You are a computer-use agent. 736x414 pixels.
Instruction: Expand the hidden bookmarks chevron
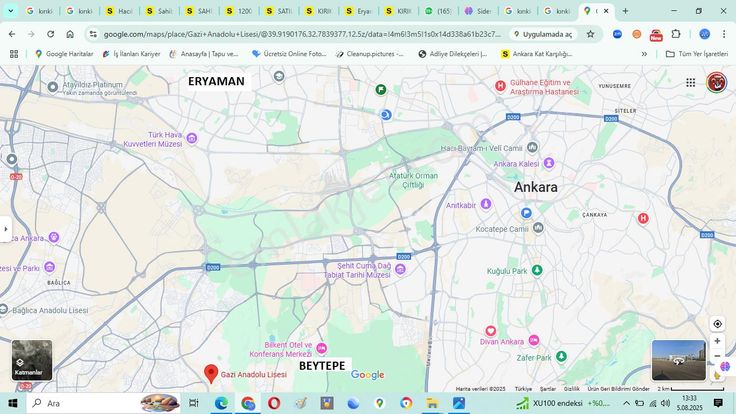coord(644,54)
